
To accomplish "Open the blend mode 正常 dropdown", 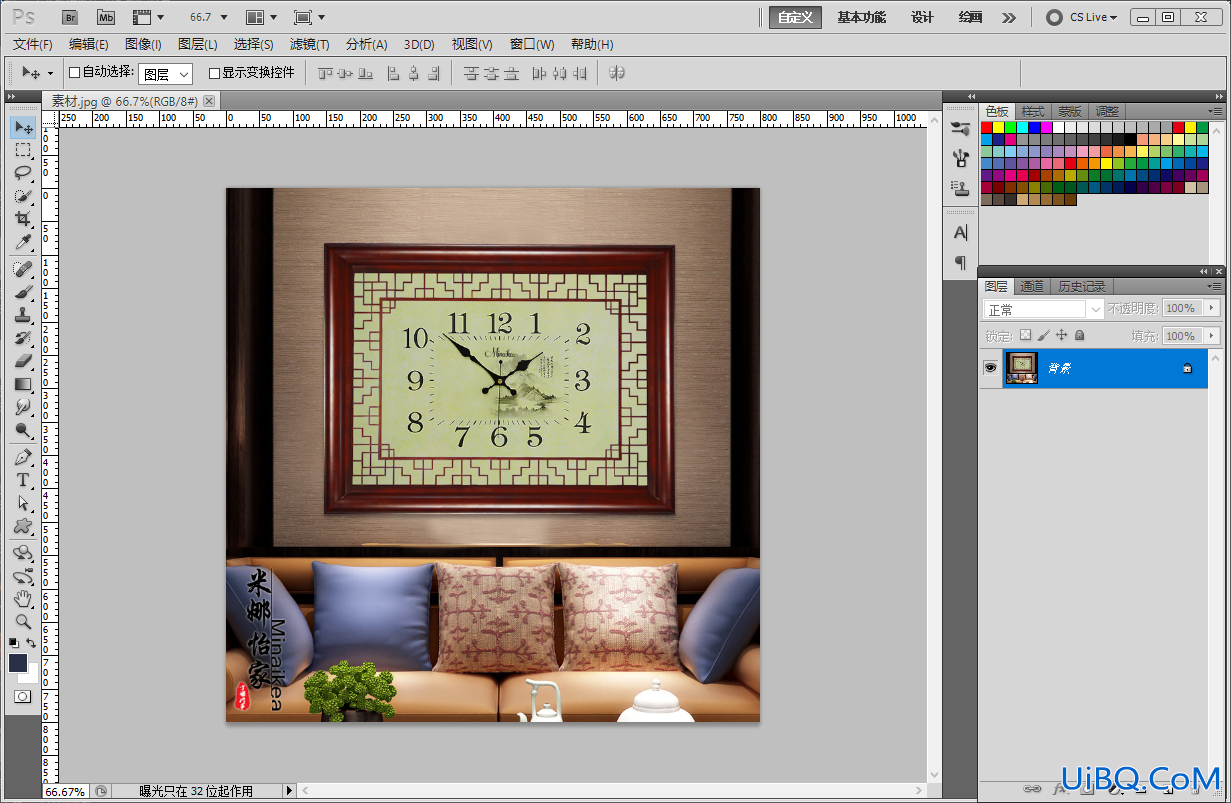I will (1043, 310).
